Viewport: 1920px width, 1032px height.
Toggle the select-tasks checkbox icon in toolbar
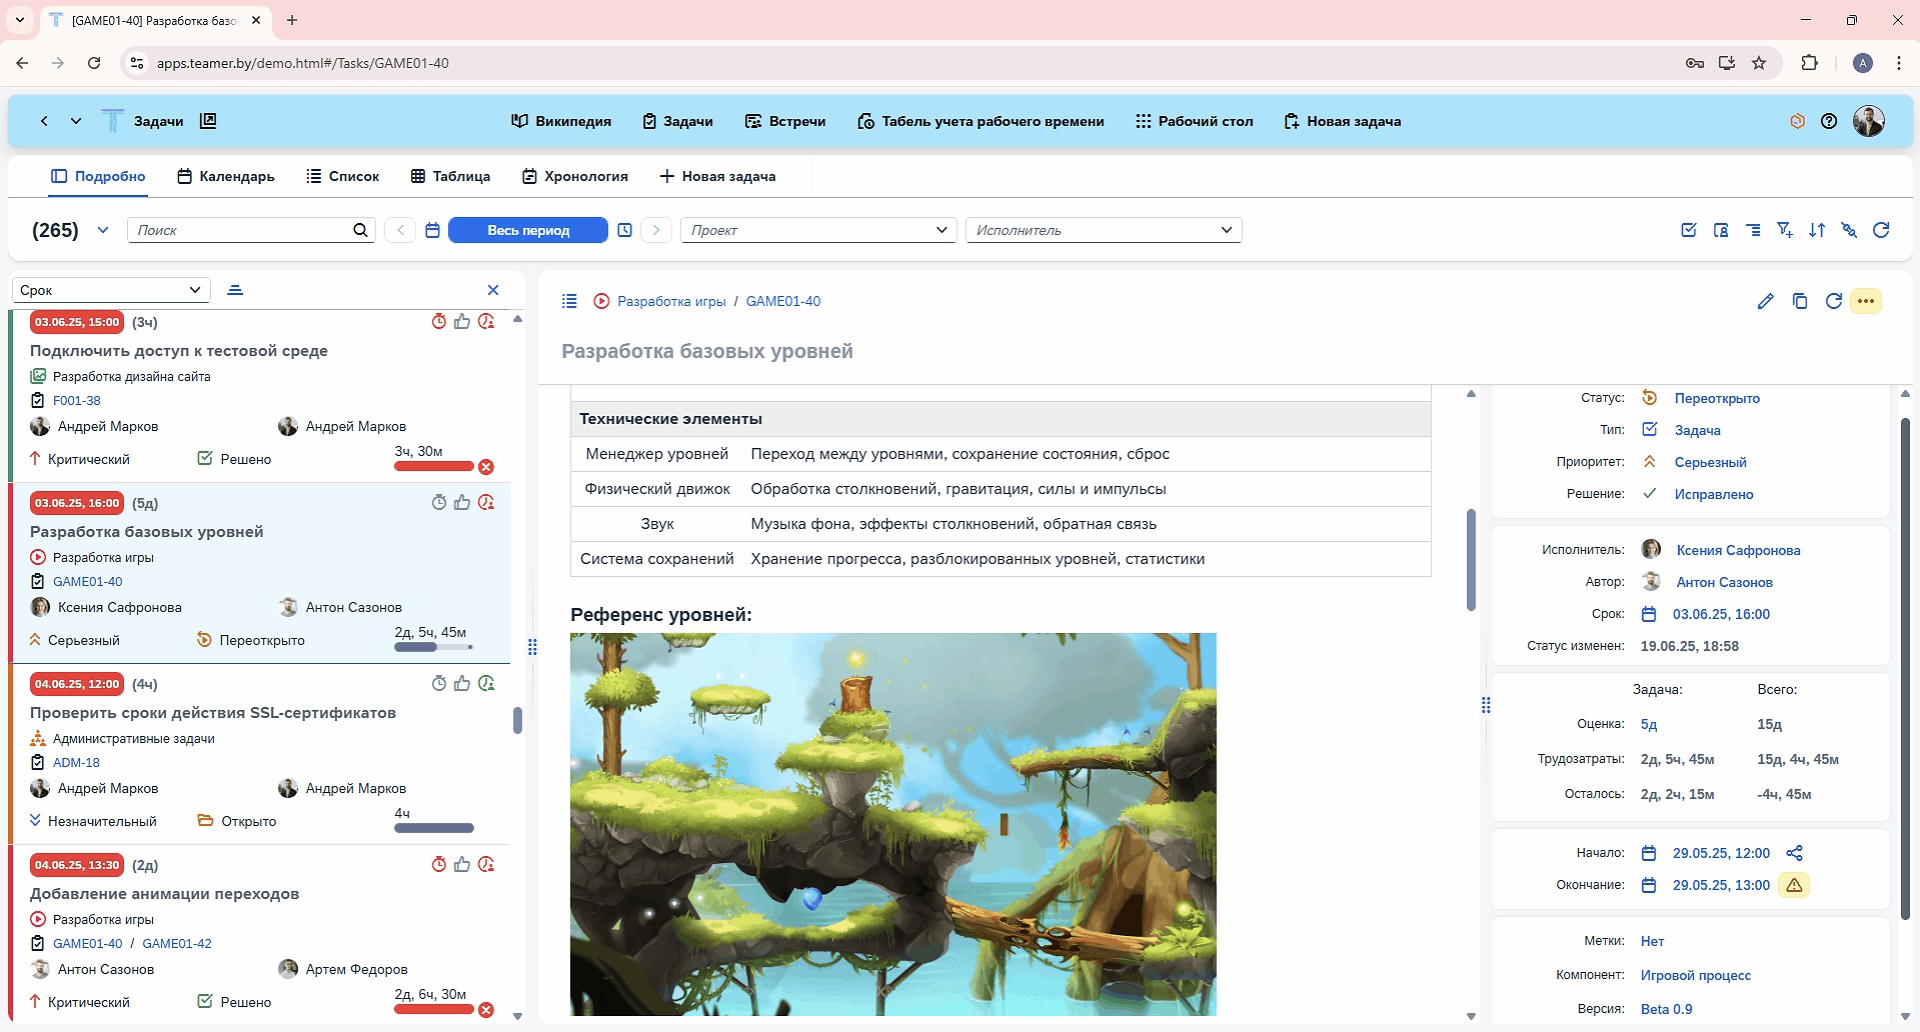click(x=1688, y=230)
